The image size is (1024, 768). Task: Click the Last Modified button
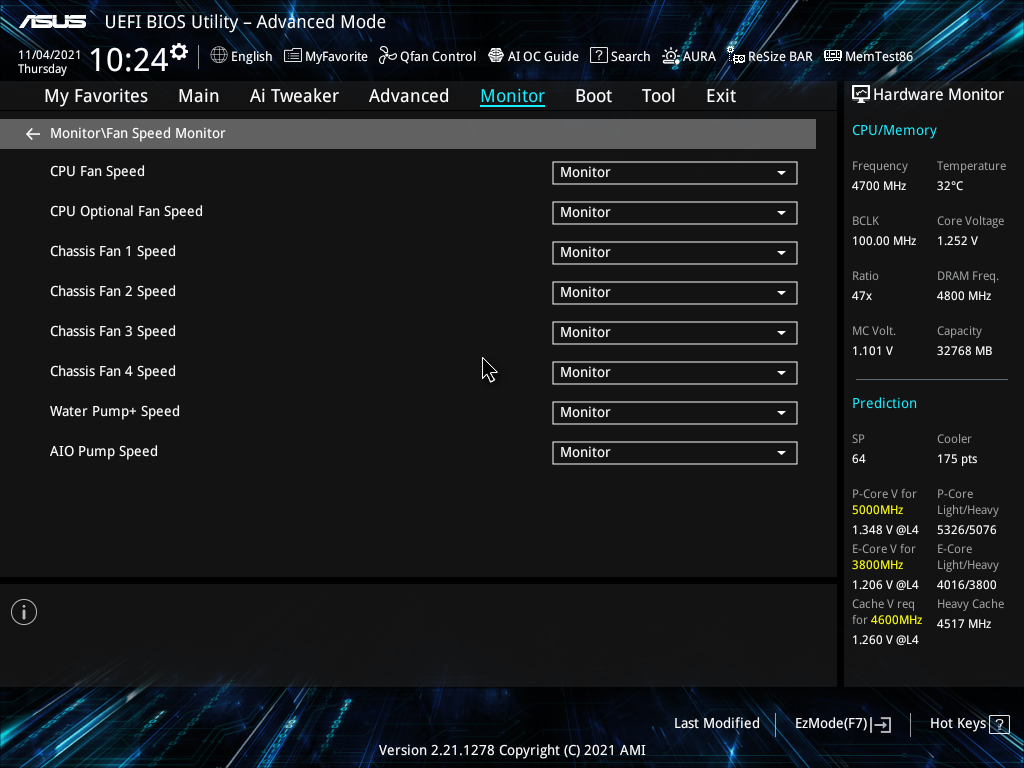point(716,724)
